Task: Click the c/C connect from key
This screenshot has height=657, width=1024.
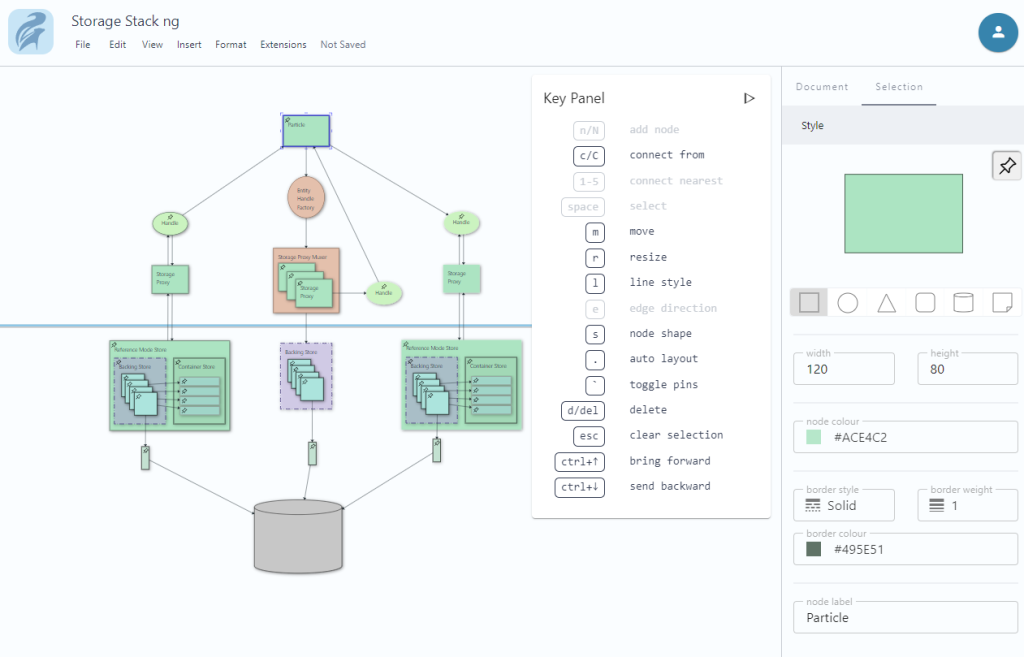Action: (x=588, y=155)
